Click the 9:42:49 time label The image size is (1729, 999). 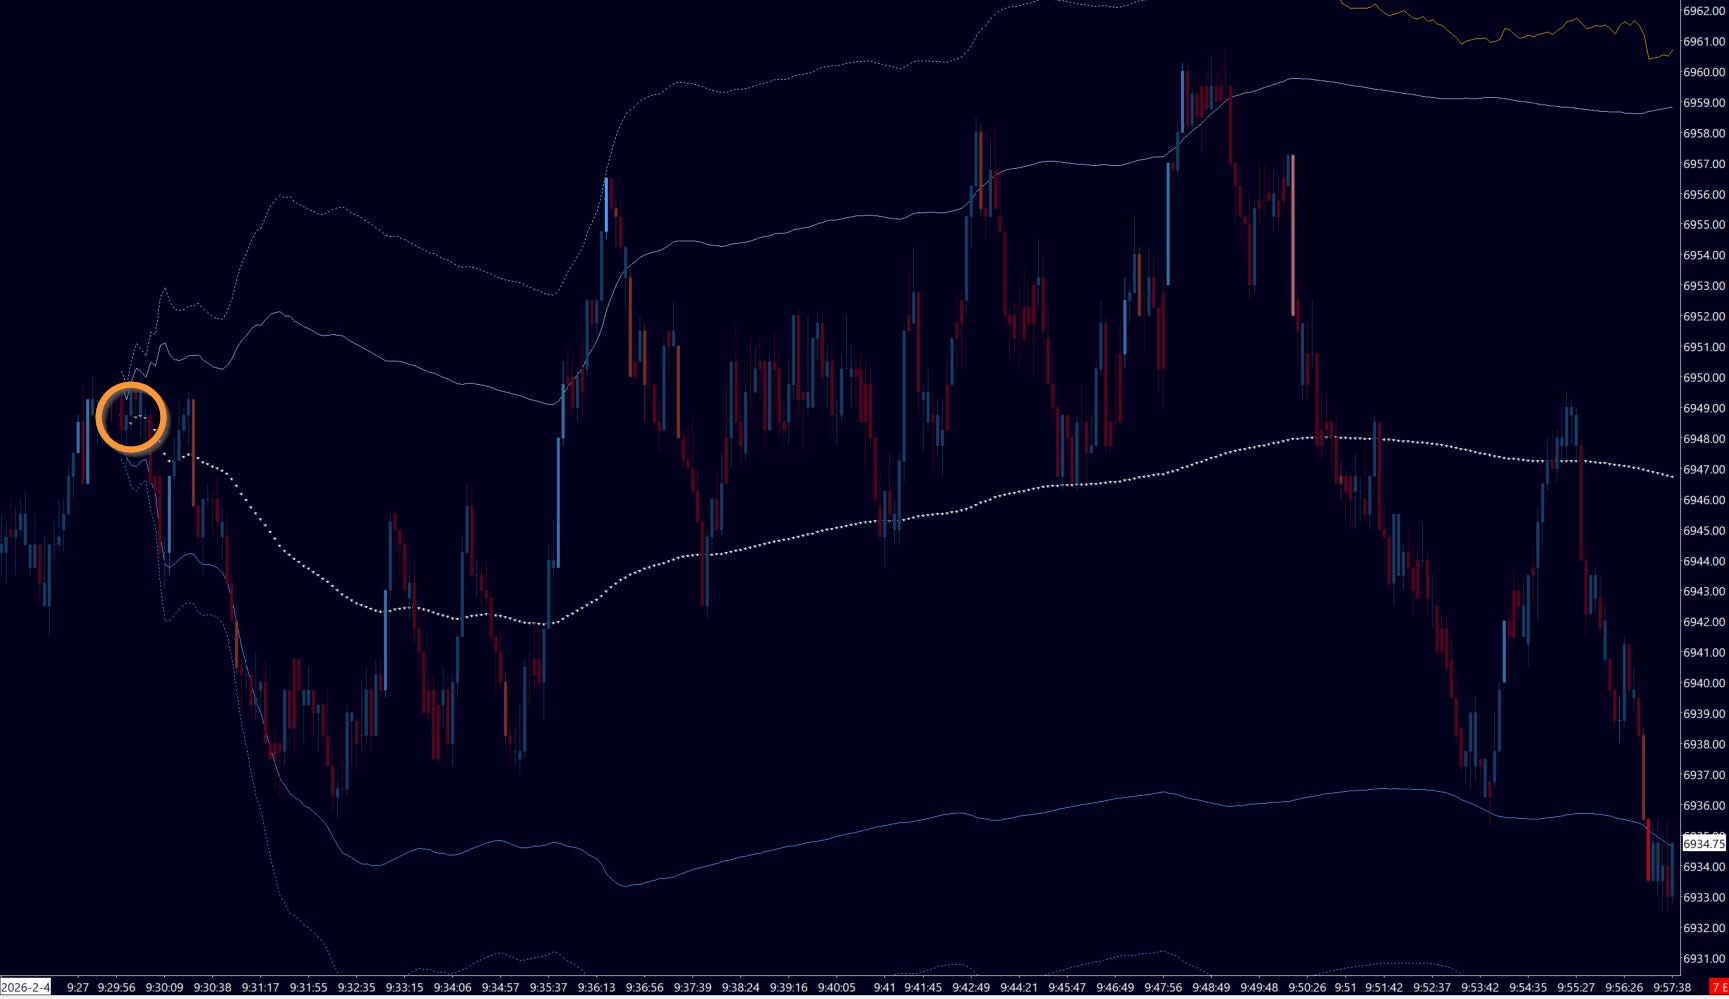(x=970, y=987)
